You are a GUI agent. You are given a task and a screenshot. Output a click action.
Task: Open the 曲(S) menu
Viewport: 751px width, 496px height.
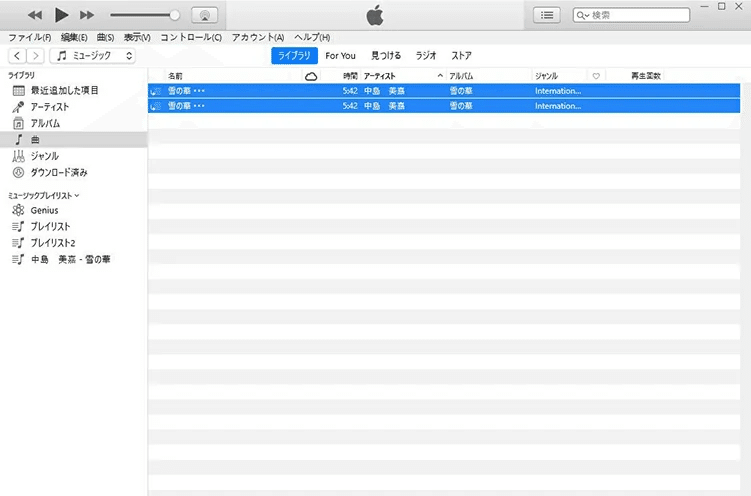(105, 37)
